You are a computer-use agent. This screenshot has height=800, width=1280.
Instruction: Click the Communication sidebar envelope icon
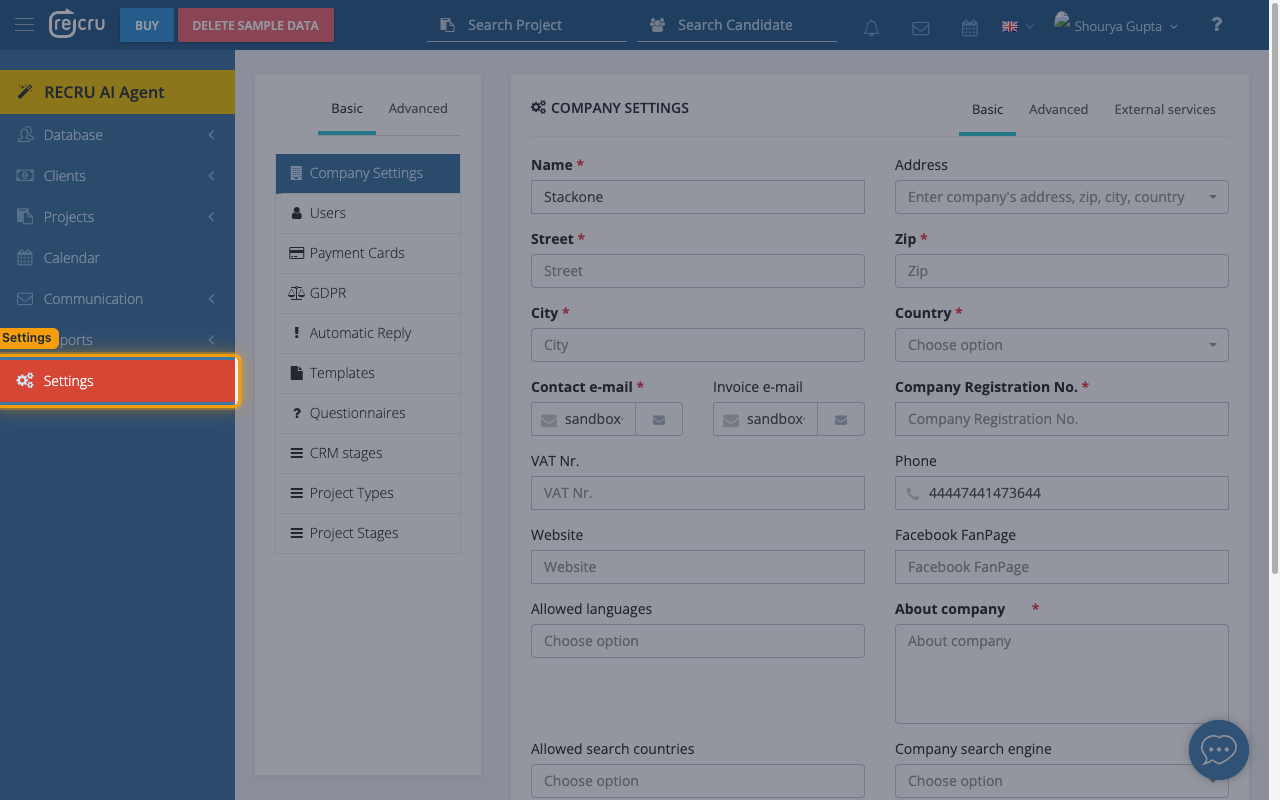[x=26, y=298]
